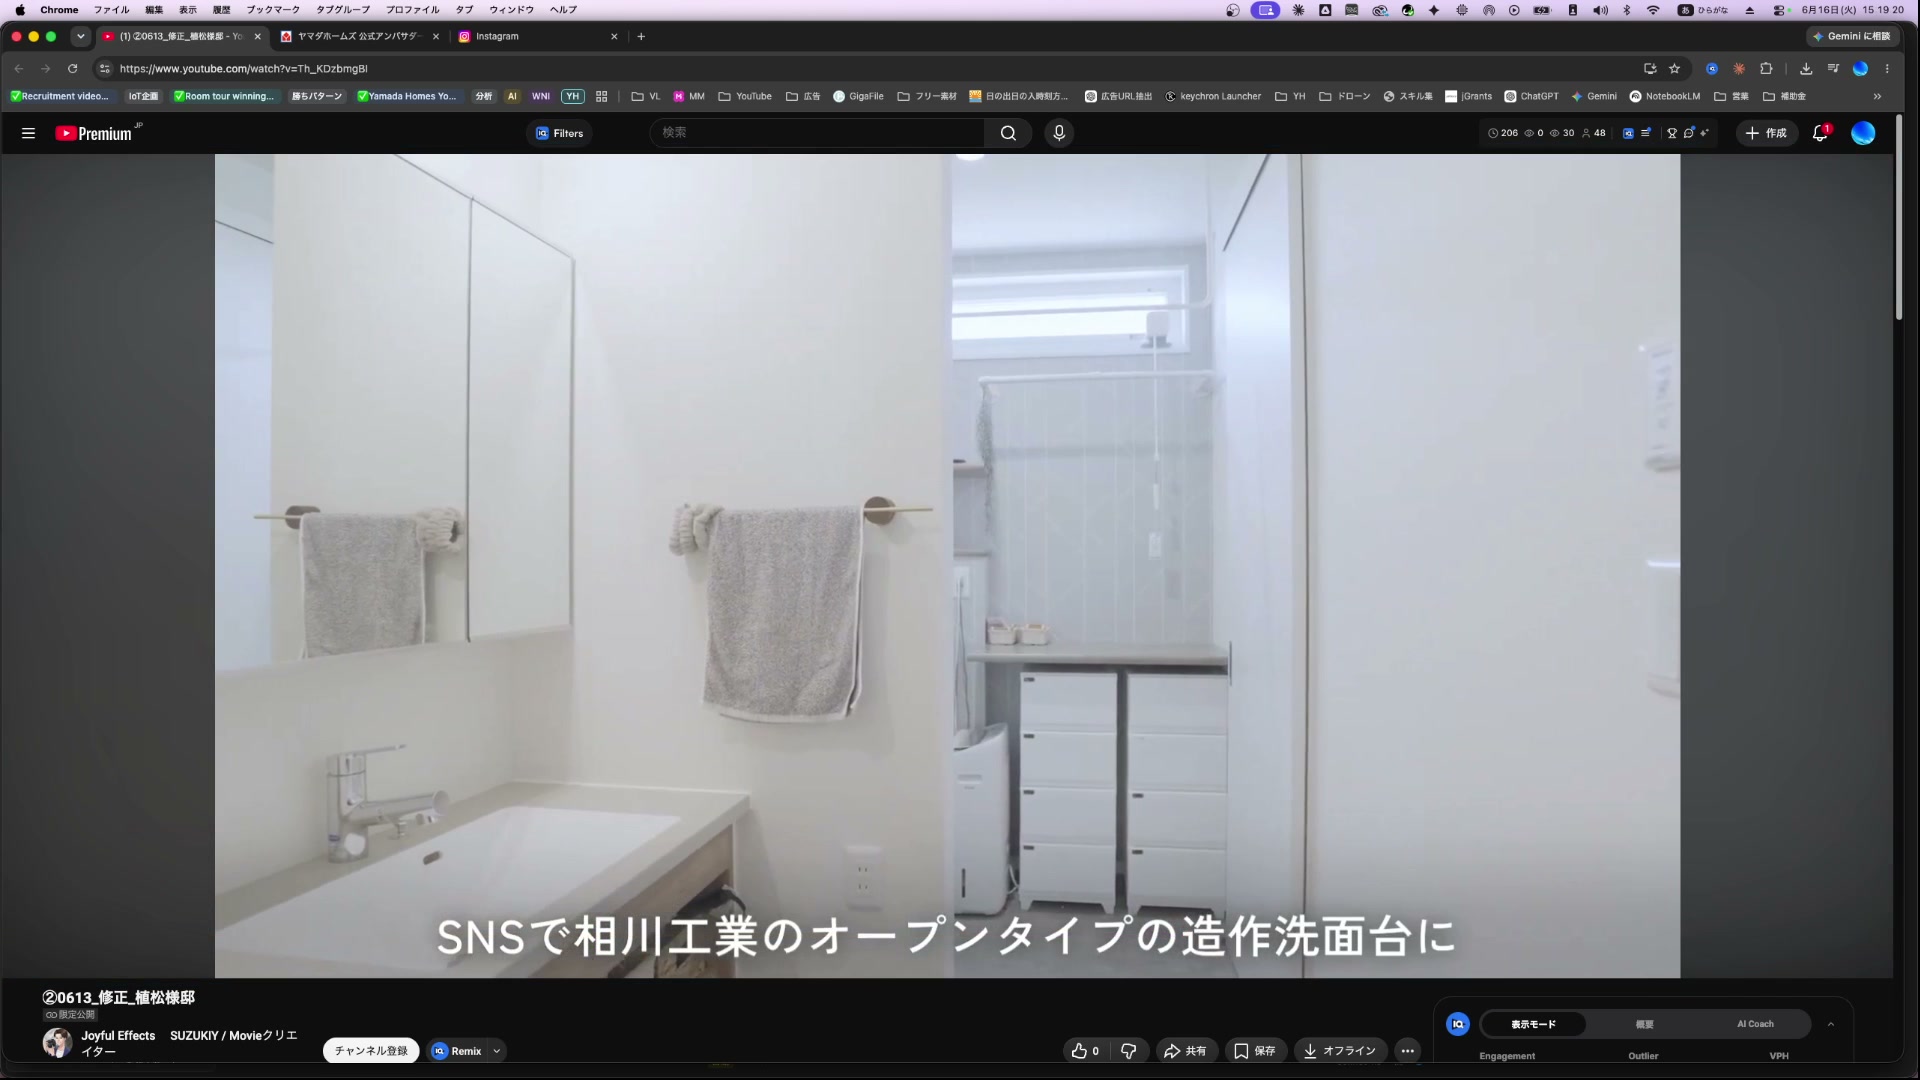The width and height of the screenshot is (1920, 1080).
Task: Expand the Remix dropdown arrow
Action: 497,1051
